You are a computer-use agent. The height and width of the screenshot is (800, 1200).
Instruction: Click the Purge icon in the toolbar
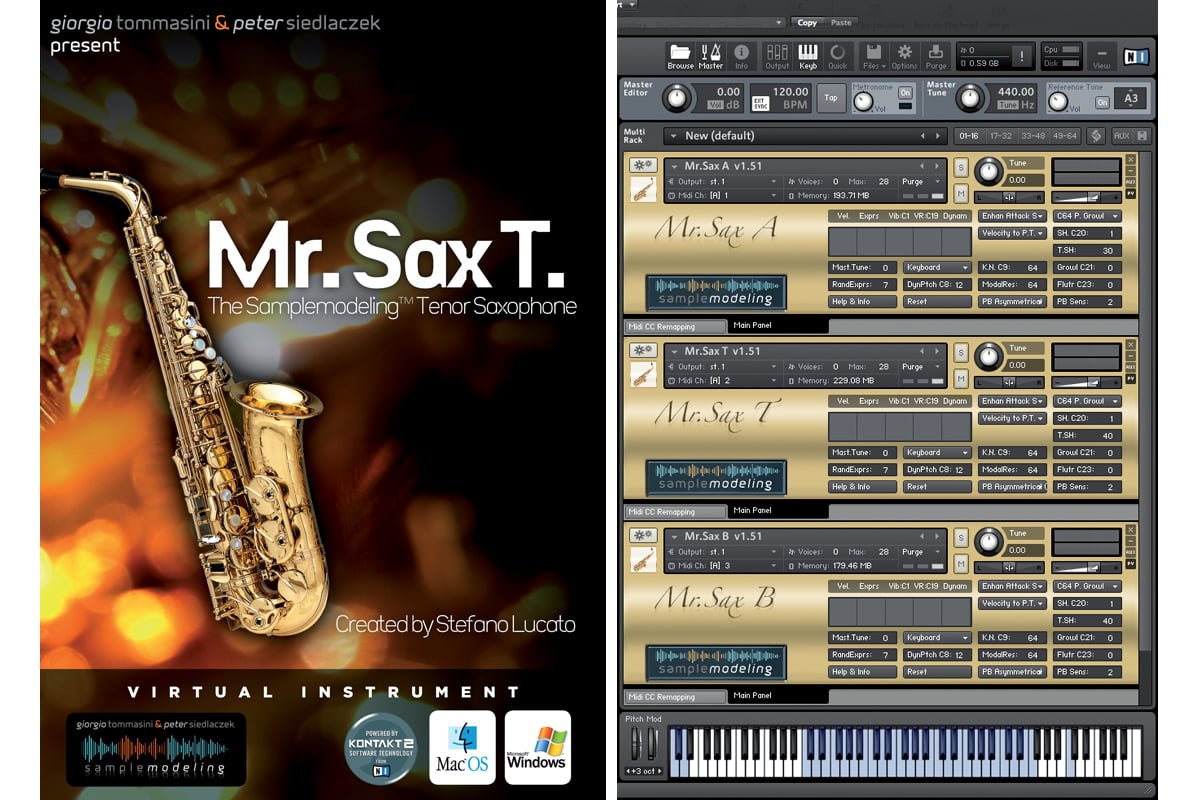pos(936,56)
